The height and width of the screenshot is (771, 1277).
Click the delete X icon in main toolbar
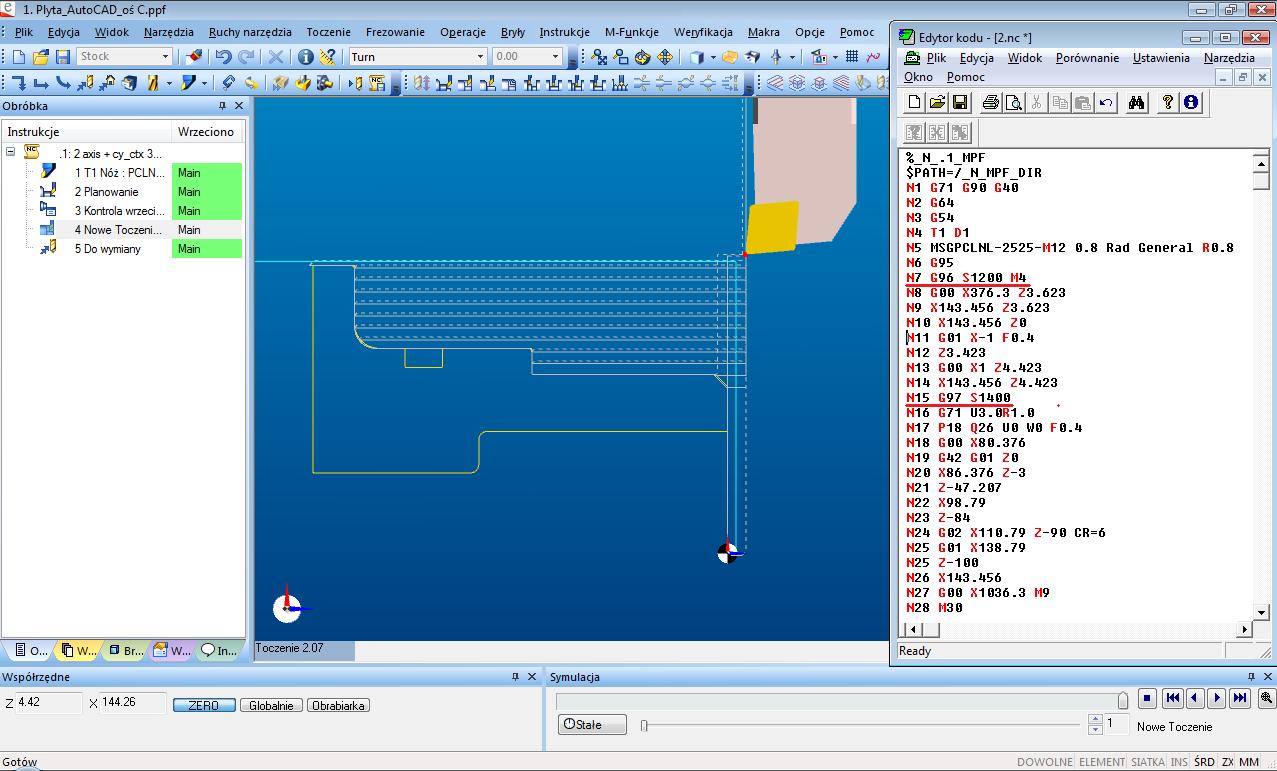275,57
